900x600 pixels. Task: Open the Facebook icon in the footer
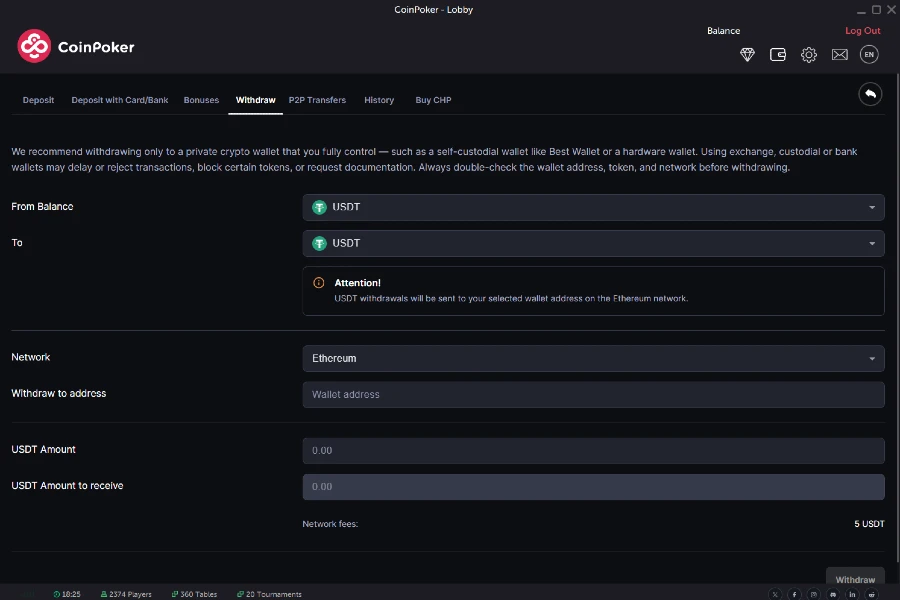pos(795,594)
